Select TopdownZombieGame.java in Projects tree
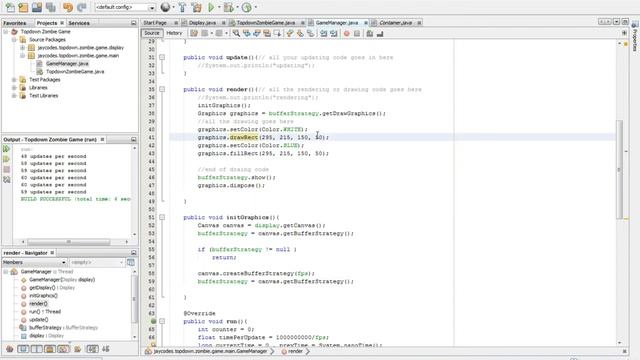This screenshot has width=640, height=360. pos(75,71)
